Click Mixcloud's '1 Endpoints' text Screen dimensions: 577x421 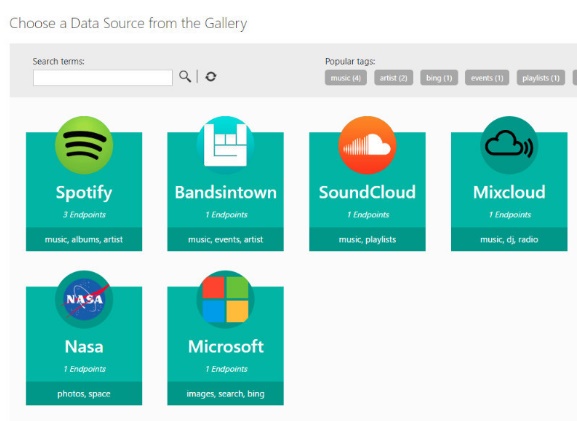pos(509,215)
